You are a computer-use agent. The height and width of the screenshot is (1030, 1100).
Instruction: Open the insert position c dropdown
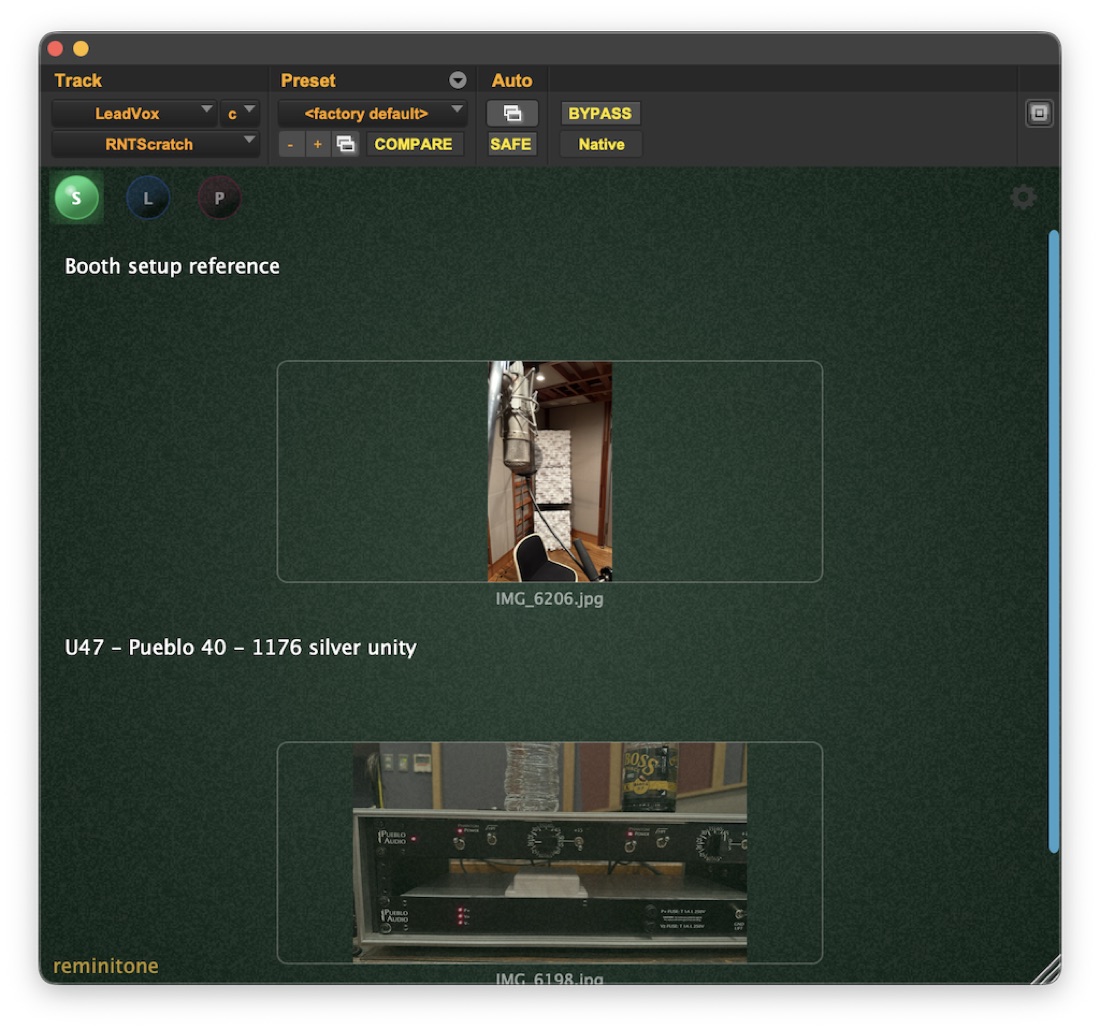tap(239, 113)
